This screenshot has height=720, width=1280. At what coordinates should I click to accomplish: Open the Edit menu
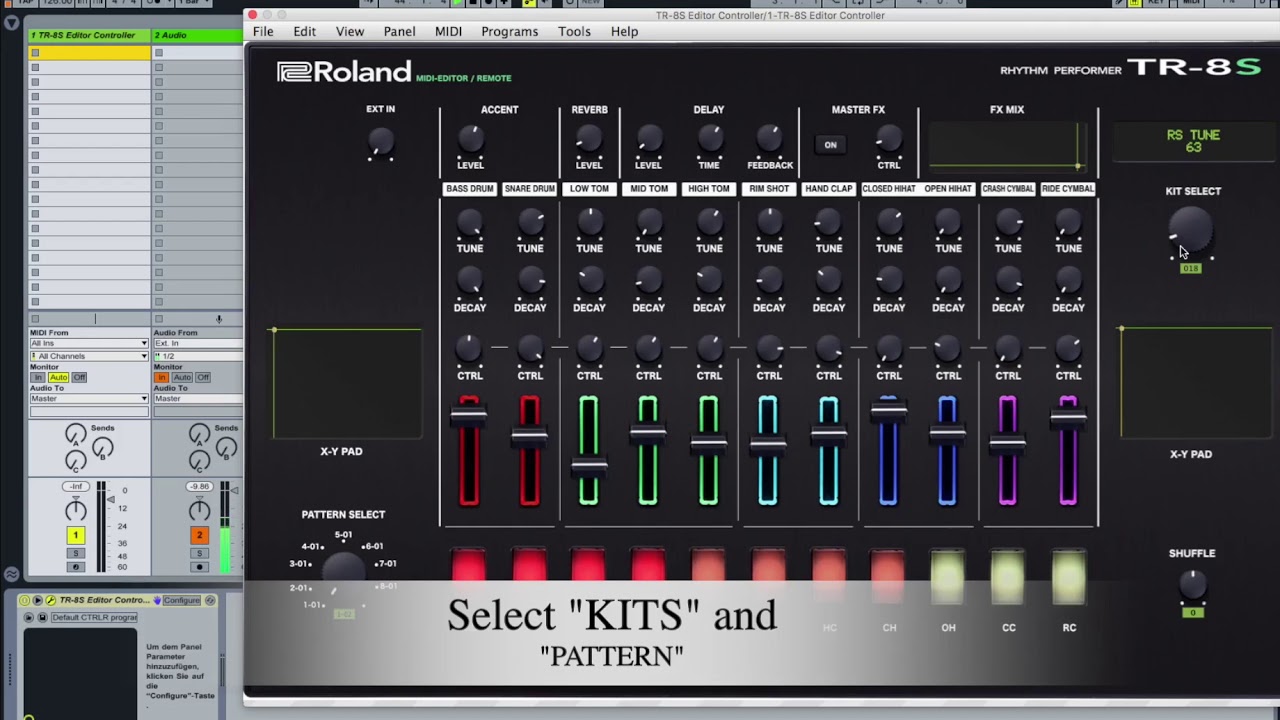(x=304, y=31)
